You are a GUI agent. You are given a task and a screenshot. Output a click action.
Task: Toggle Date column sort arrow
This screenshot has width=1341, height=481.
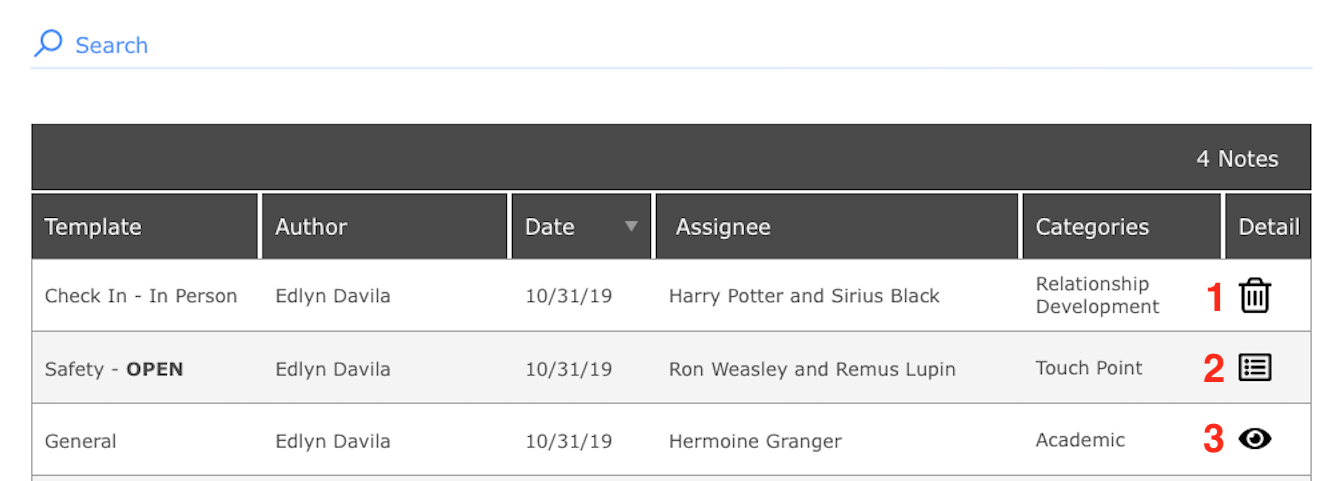pyautogui.click(x=631, y=227)
